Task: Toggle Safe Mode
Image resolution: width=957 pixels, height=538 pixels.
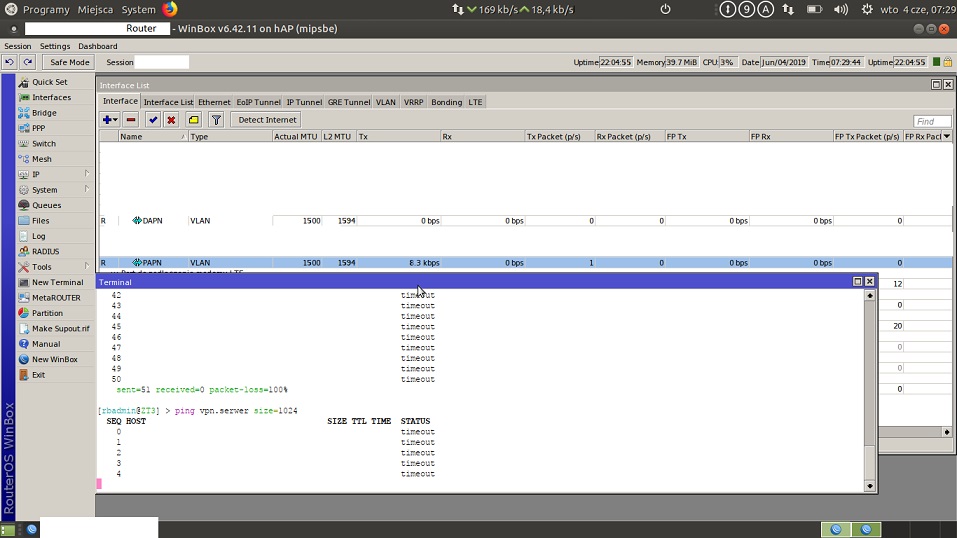Action: click(70, 62)
